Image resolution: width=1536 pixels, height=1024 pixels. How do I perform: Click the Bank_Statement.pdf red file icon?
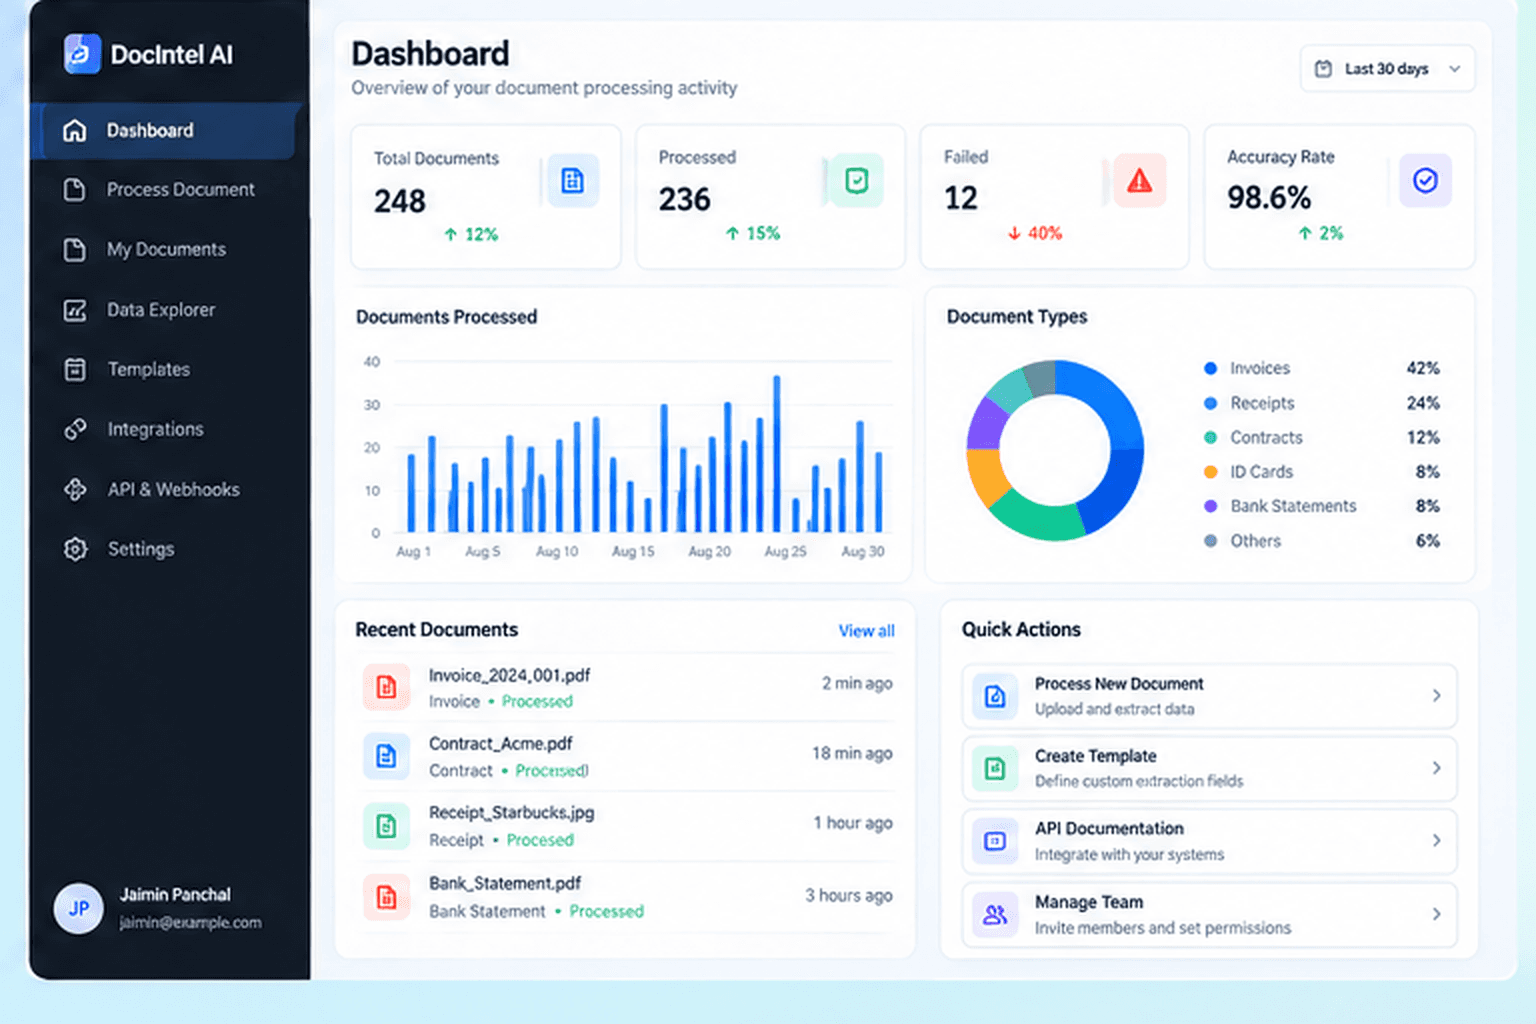pos(386,897)
